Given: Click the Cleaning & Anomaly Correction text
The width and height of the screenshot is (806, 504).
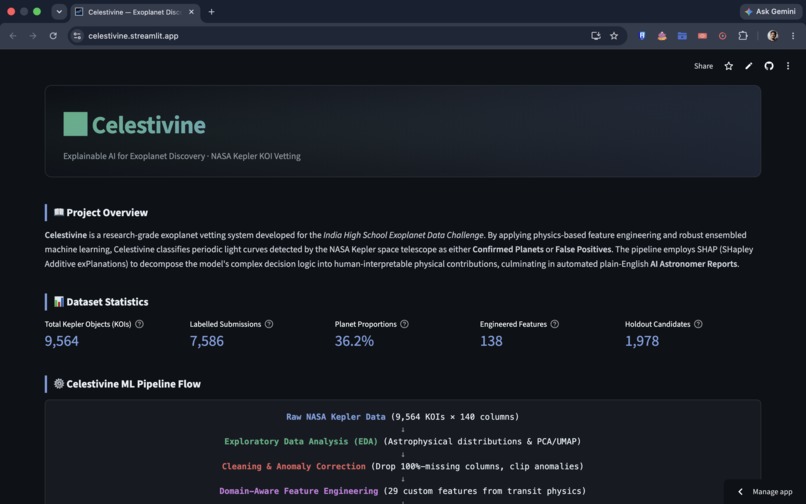Looking at the screenshot, I should tap(294, 466).
